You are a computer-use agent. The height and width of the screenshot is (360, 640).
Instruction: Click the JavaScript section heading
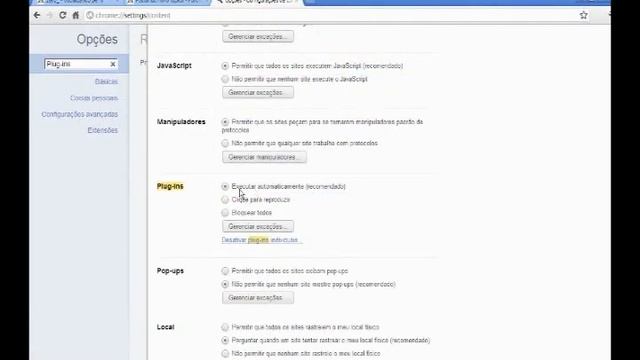174,66
